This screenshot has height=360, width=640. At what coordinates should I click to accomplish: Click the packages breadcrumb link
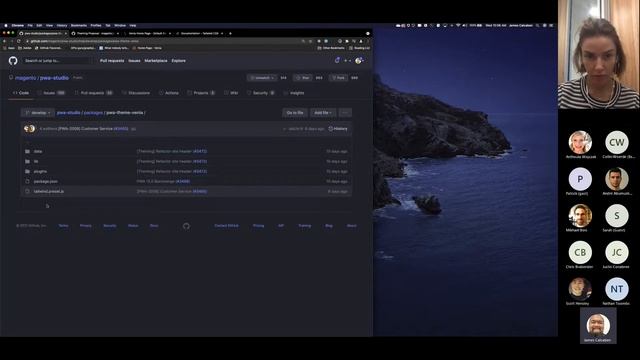tap(93, 113)
